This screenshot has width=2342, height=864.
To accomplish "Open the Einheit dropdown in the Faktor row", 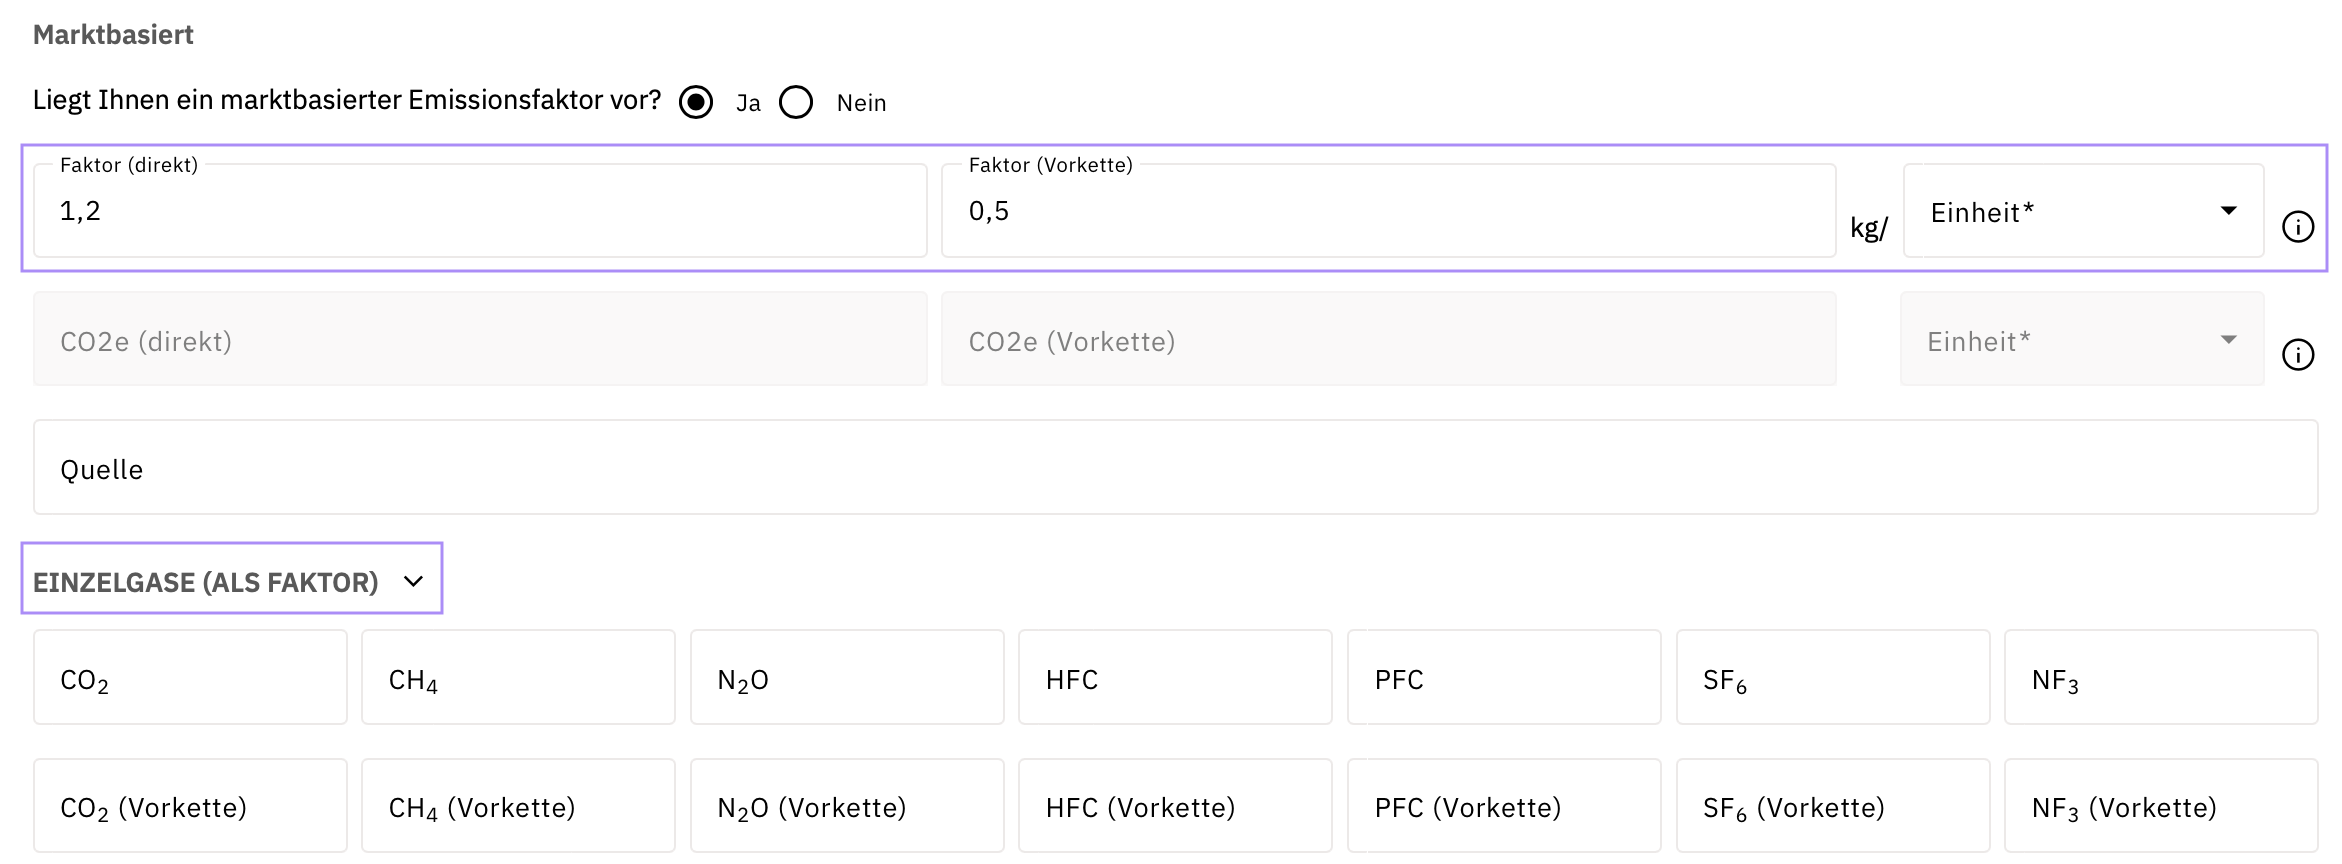I will coord(2082,211).
